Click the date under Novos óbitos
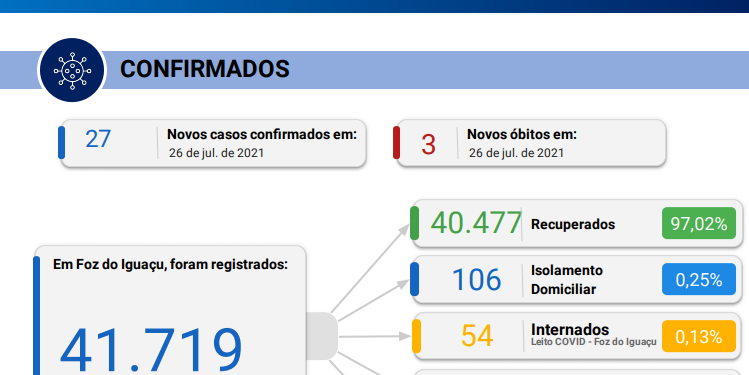 tap(516, 153)
